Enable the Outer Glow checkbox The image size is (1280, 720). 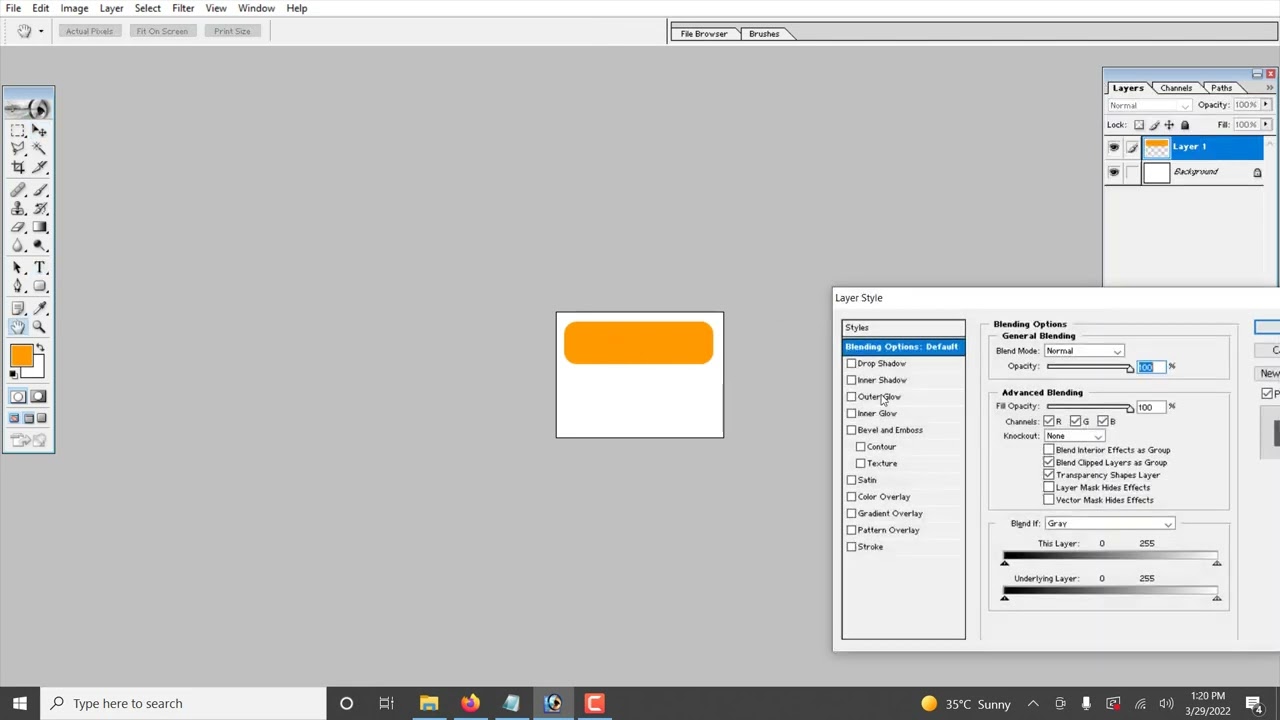tap(851, 397)
